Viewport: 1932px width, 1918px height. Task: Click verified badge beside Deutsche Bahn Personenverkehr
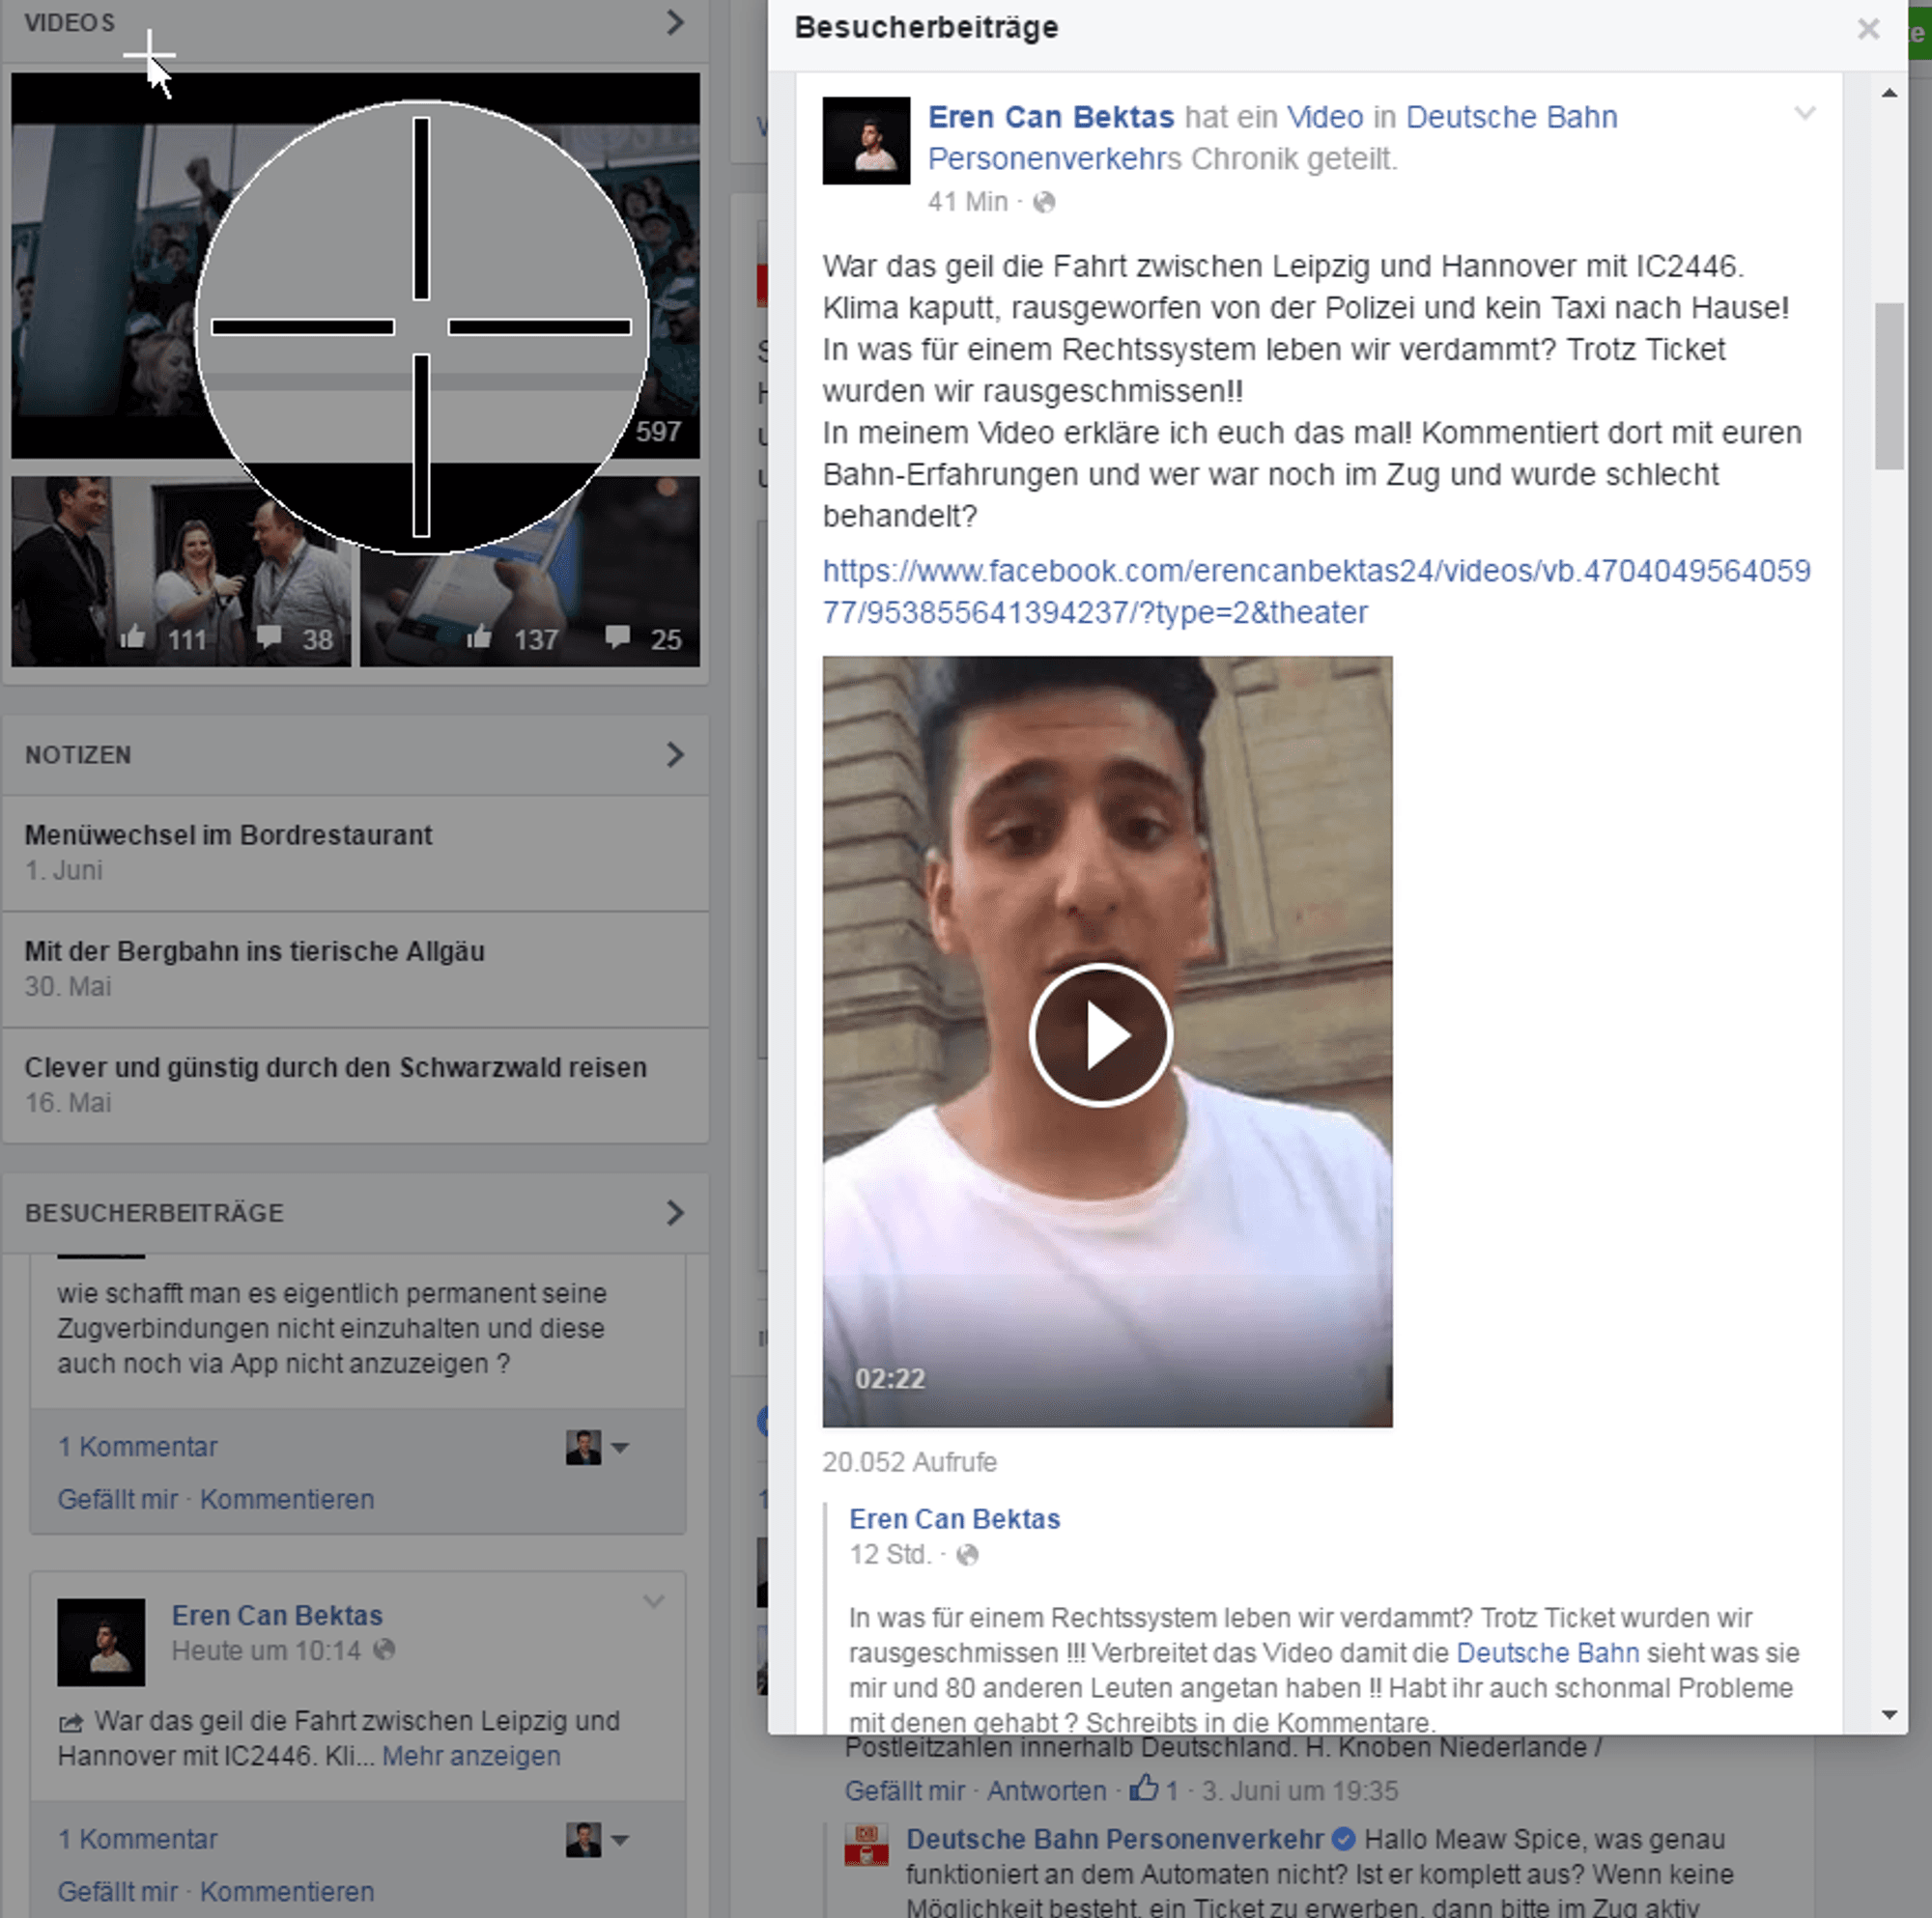coord(1344,1839)
